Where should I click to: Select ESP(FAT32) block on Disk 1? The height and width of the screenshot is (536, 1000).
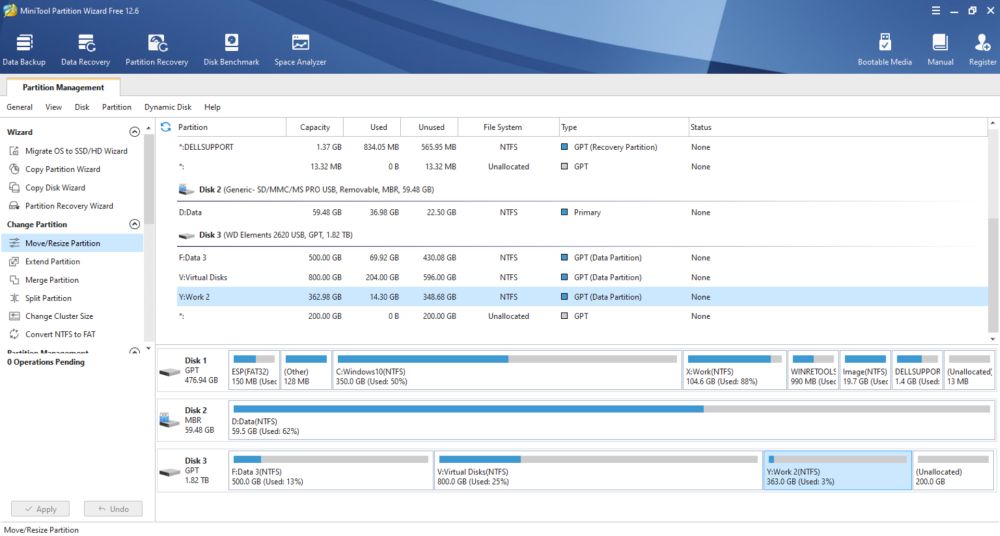coord(254,370)
